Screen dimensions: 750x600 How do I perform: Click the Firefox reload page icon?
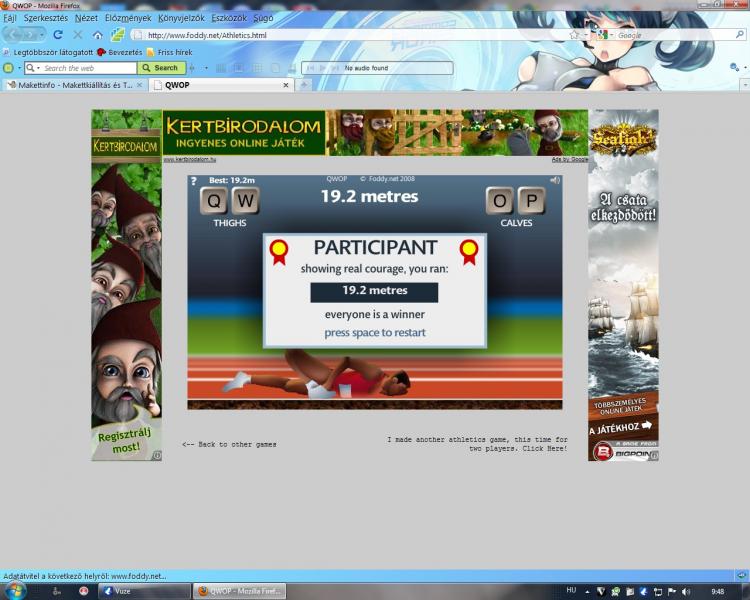58,35
